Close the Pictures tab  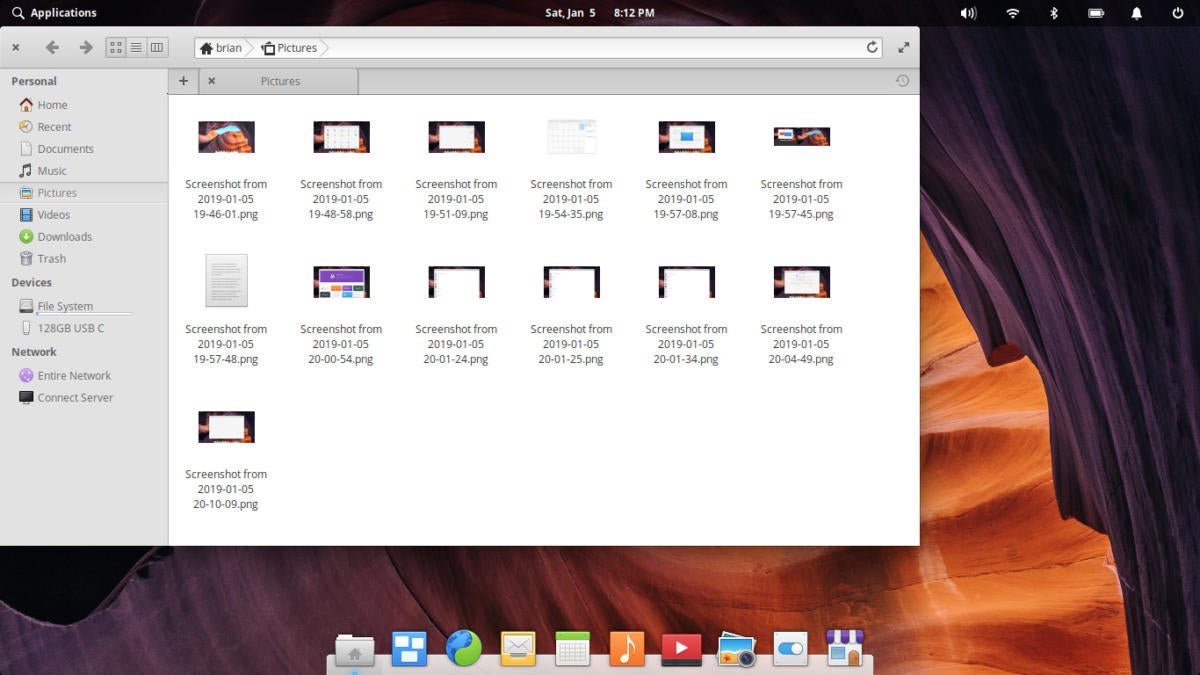tap(211, 81)
